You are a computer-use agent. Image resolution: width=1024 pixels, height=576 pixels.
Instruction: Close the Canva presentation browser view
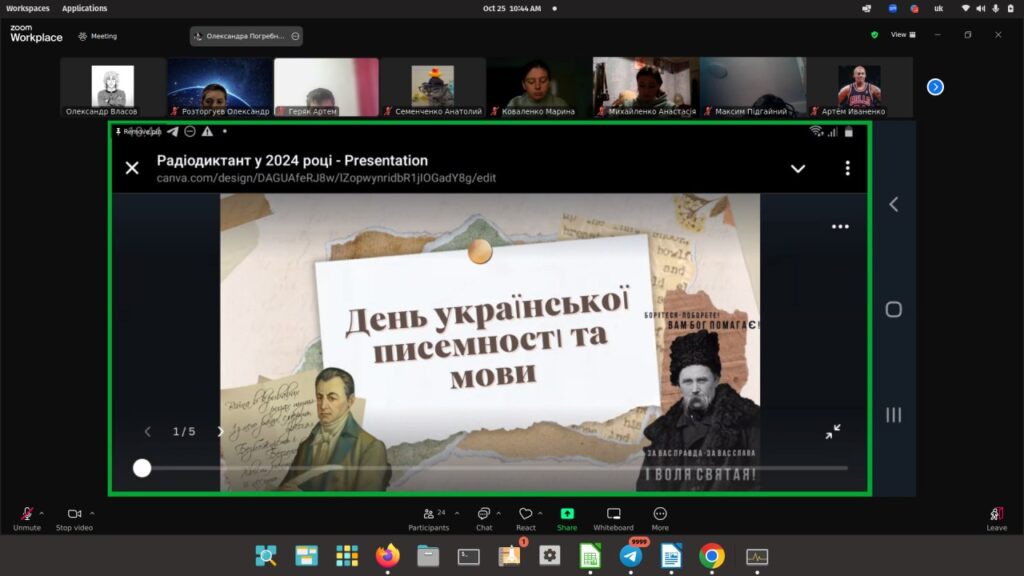pyautogui.click(x=132, y=168)
